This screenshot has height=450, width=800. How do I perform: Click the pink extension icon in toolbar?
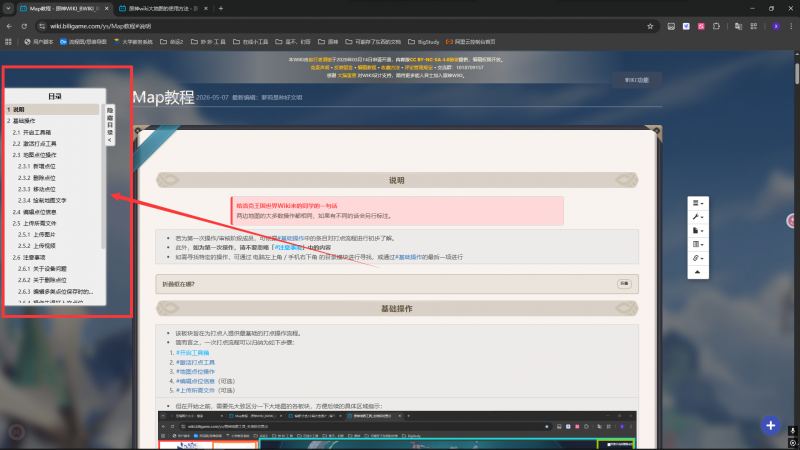coord(701,26)
